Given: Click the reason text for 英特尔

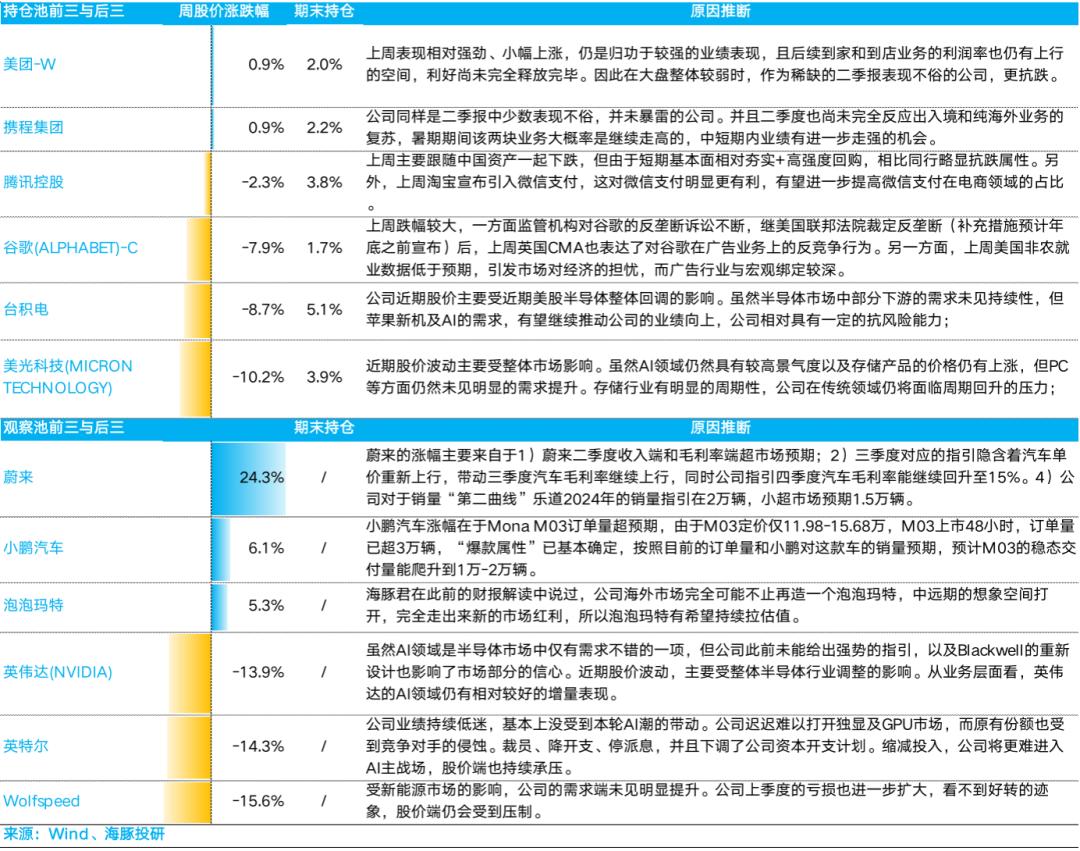Looking at the screenshot, I should tap(715, 746).
